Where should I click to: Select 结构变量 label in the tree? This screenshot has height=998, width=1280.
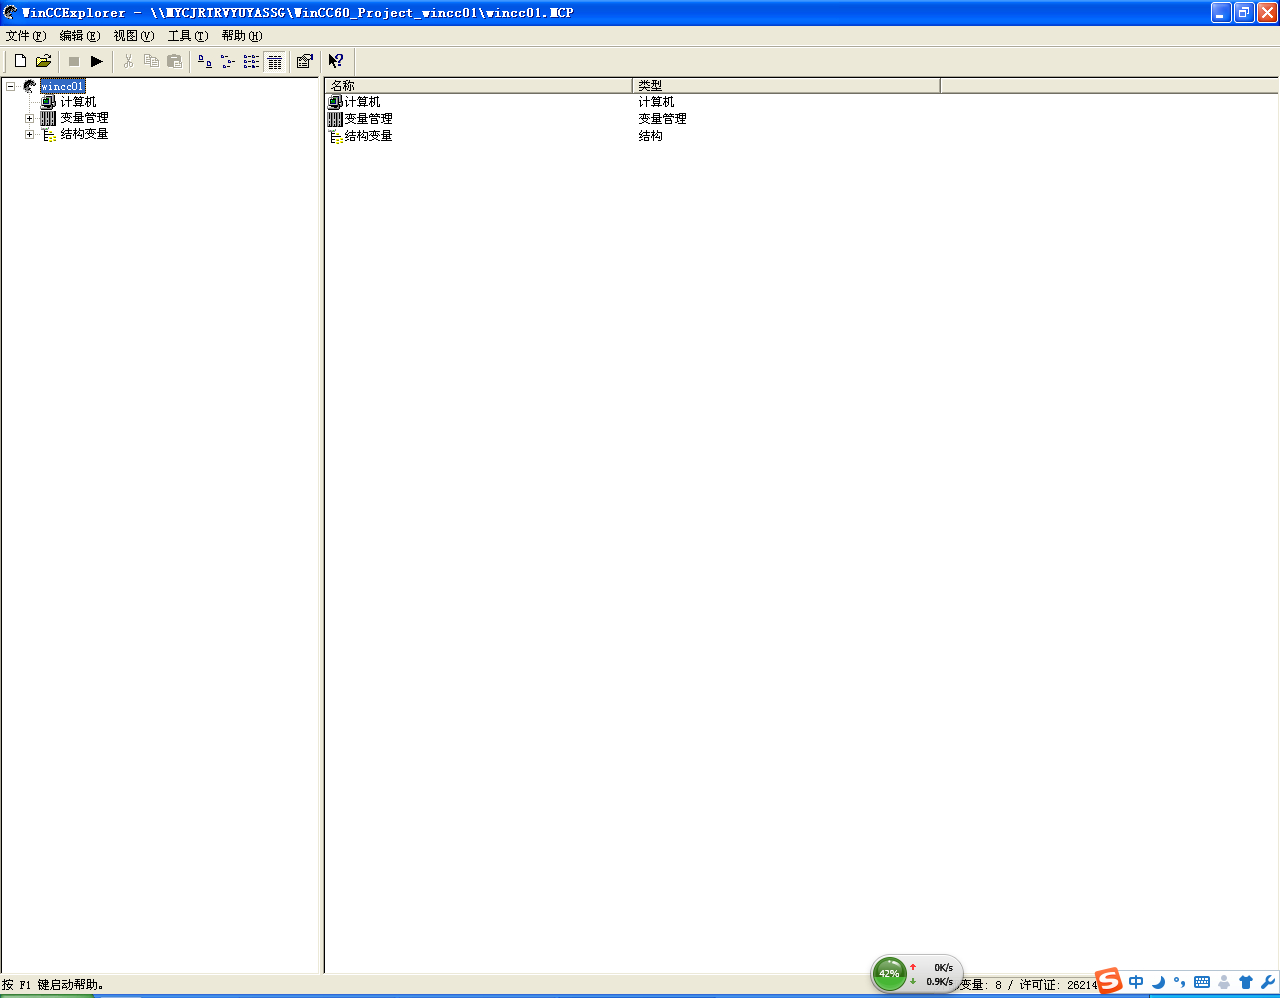[x=85, y=134]
